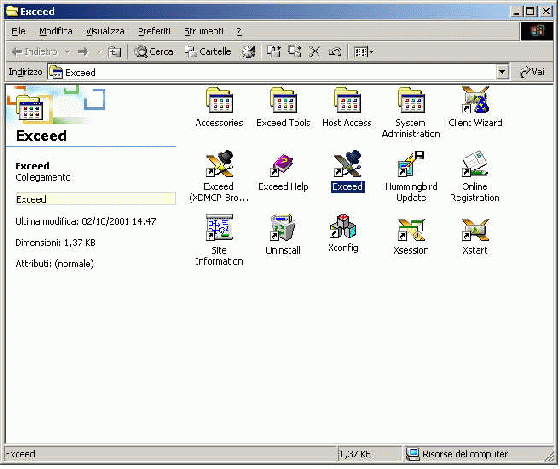Open the Modifica menu

(x=56, y=31)
